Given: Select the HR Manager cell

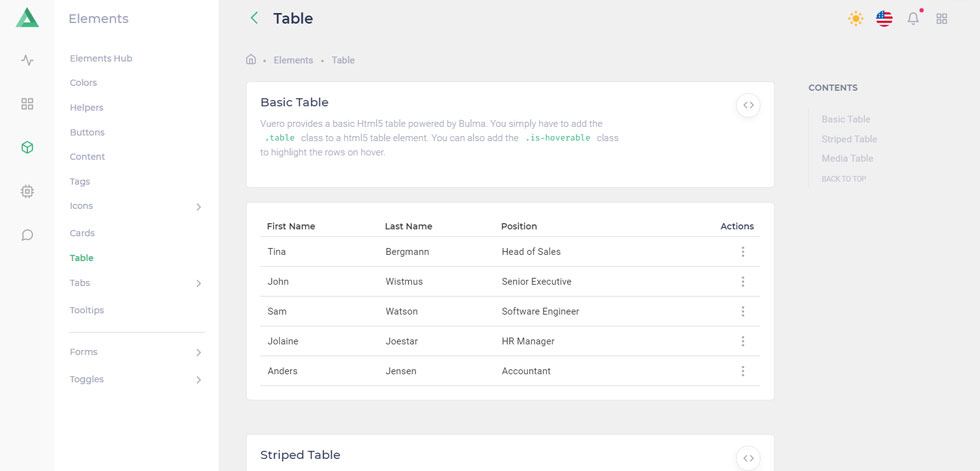Looking at the screenshot, I should (x=528, y=341).
